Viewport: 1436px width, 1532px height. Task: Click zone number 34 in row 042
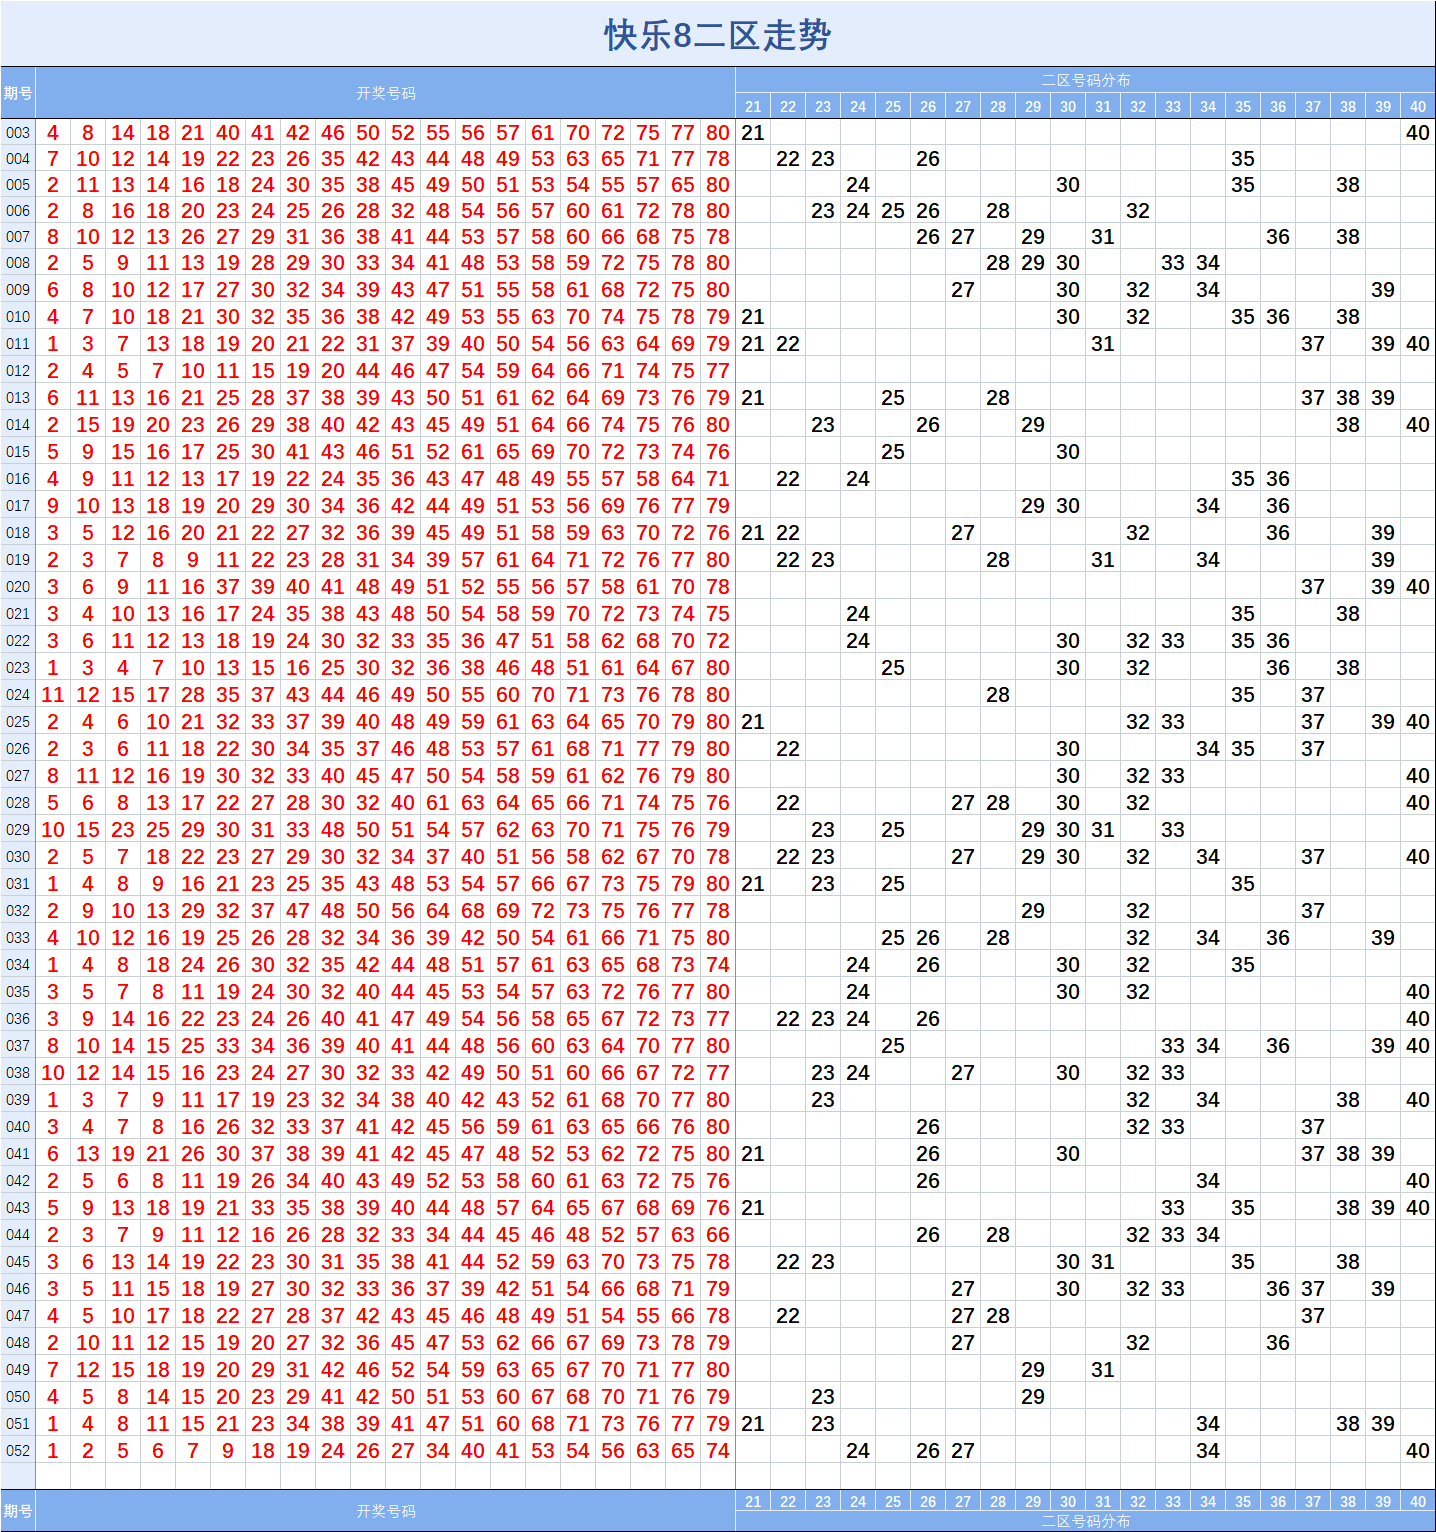tap(1208, 1181)
